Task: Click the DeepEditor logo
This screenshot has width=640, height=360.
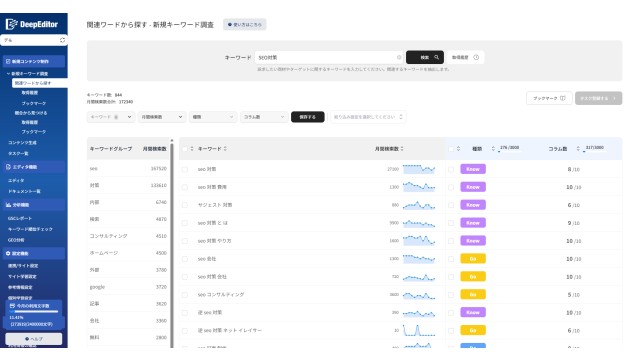Action: tap(32, 24)
